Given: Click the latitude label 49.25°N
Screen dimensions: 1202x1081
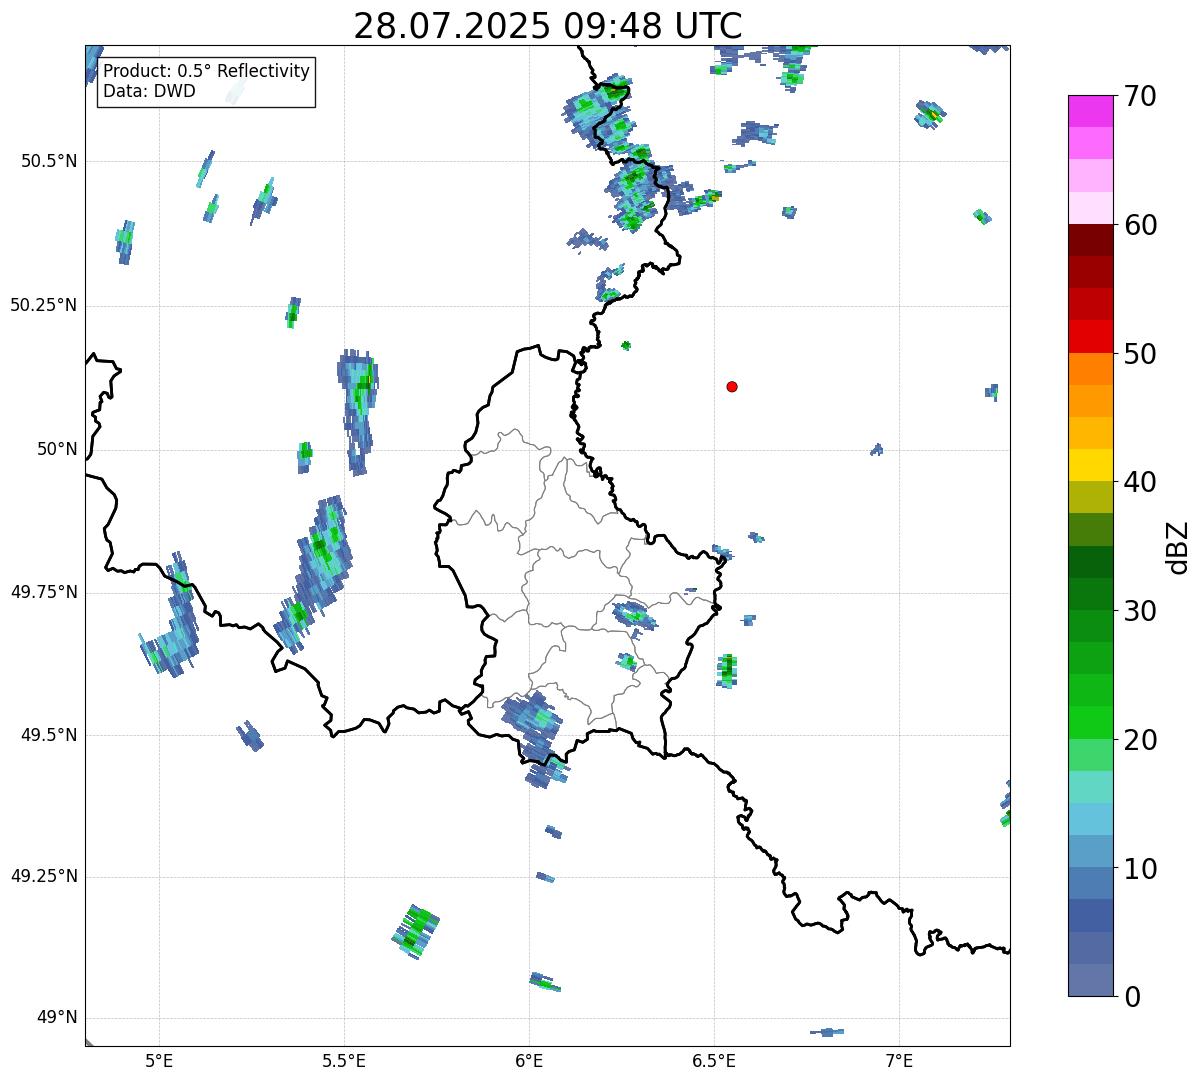Looking at the screenshot, I should [44, 876].
